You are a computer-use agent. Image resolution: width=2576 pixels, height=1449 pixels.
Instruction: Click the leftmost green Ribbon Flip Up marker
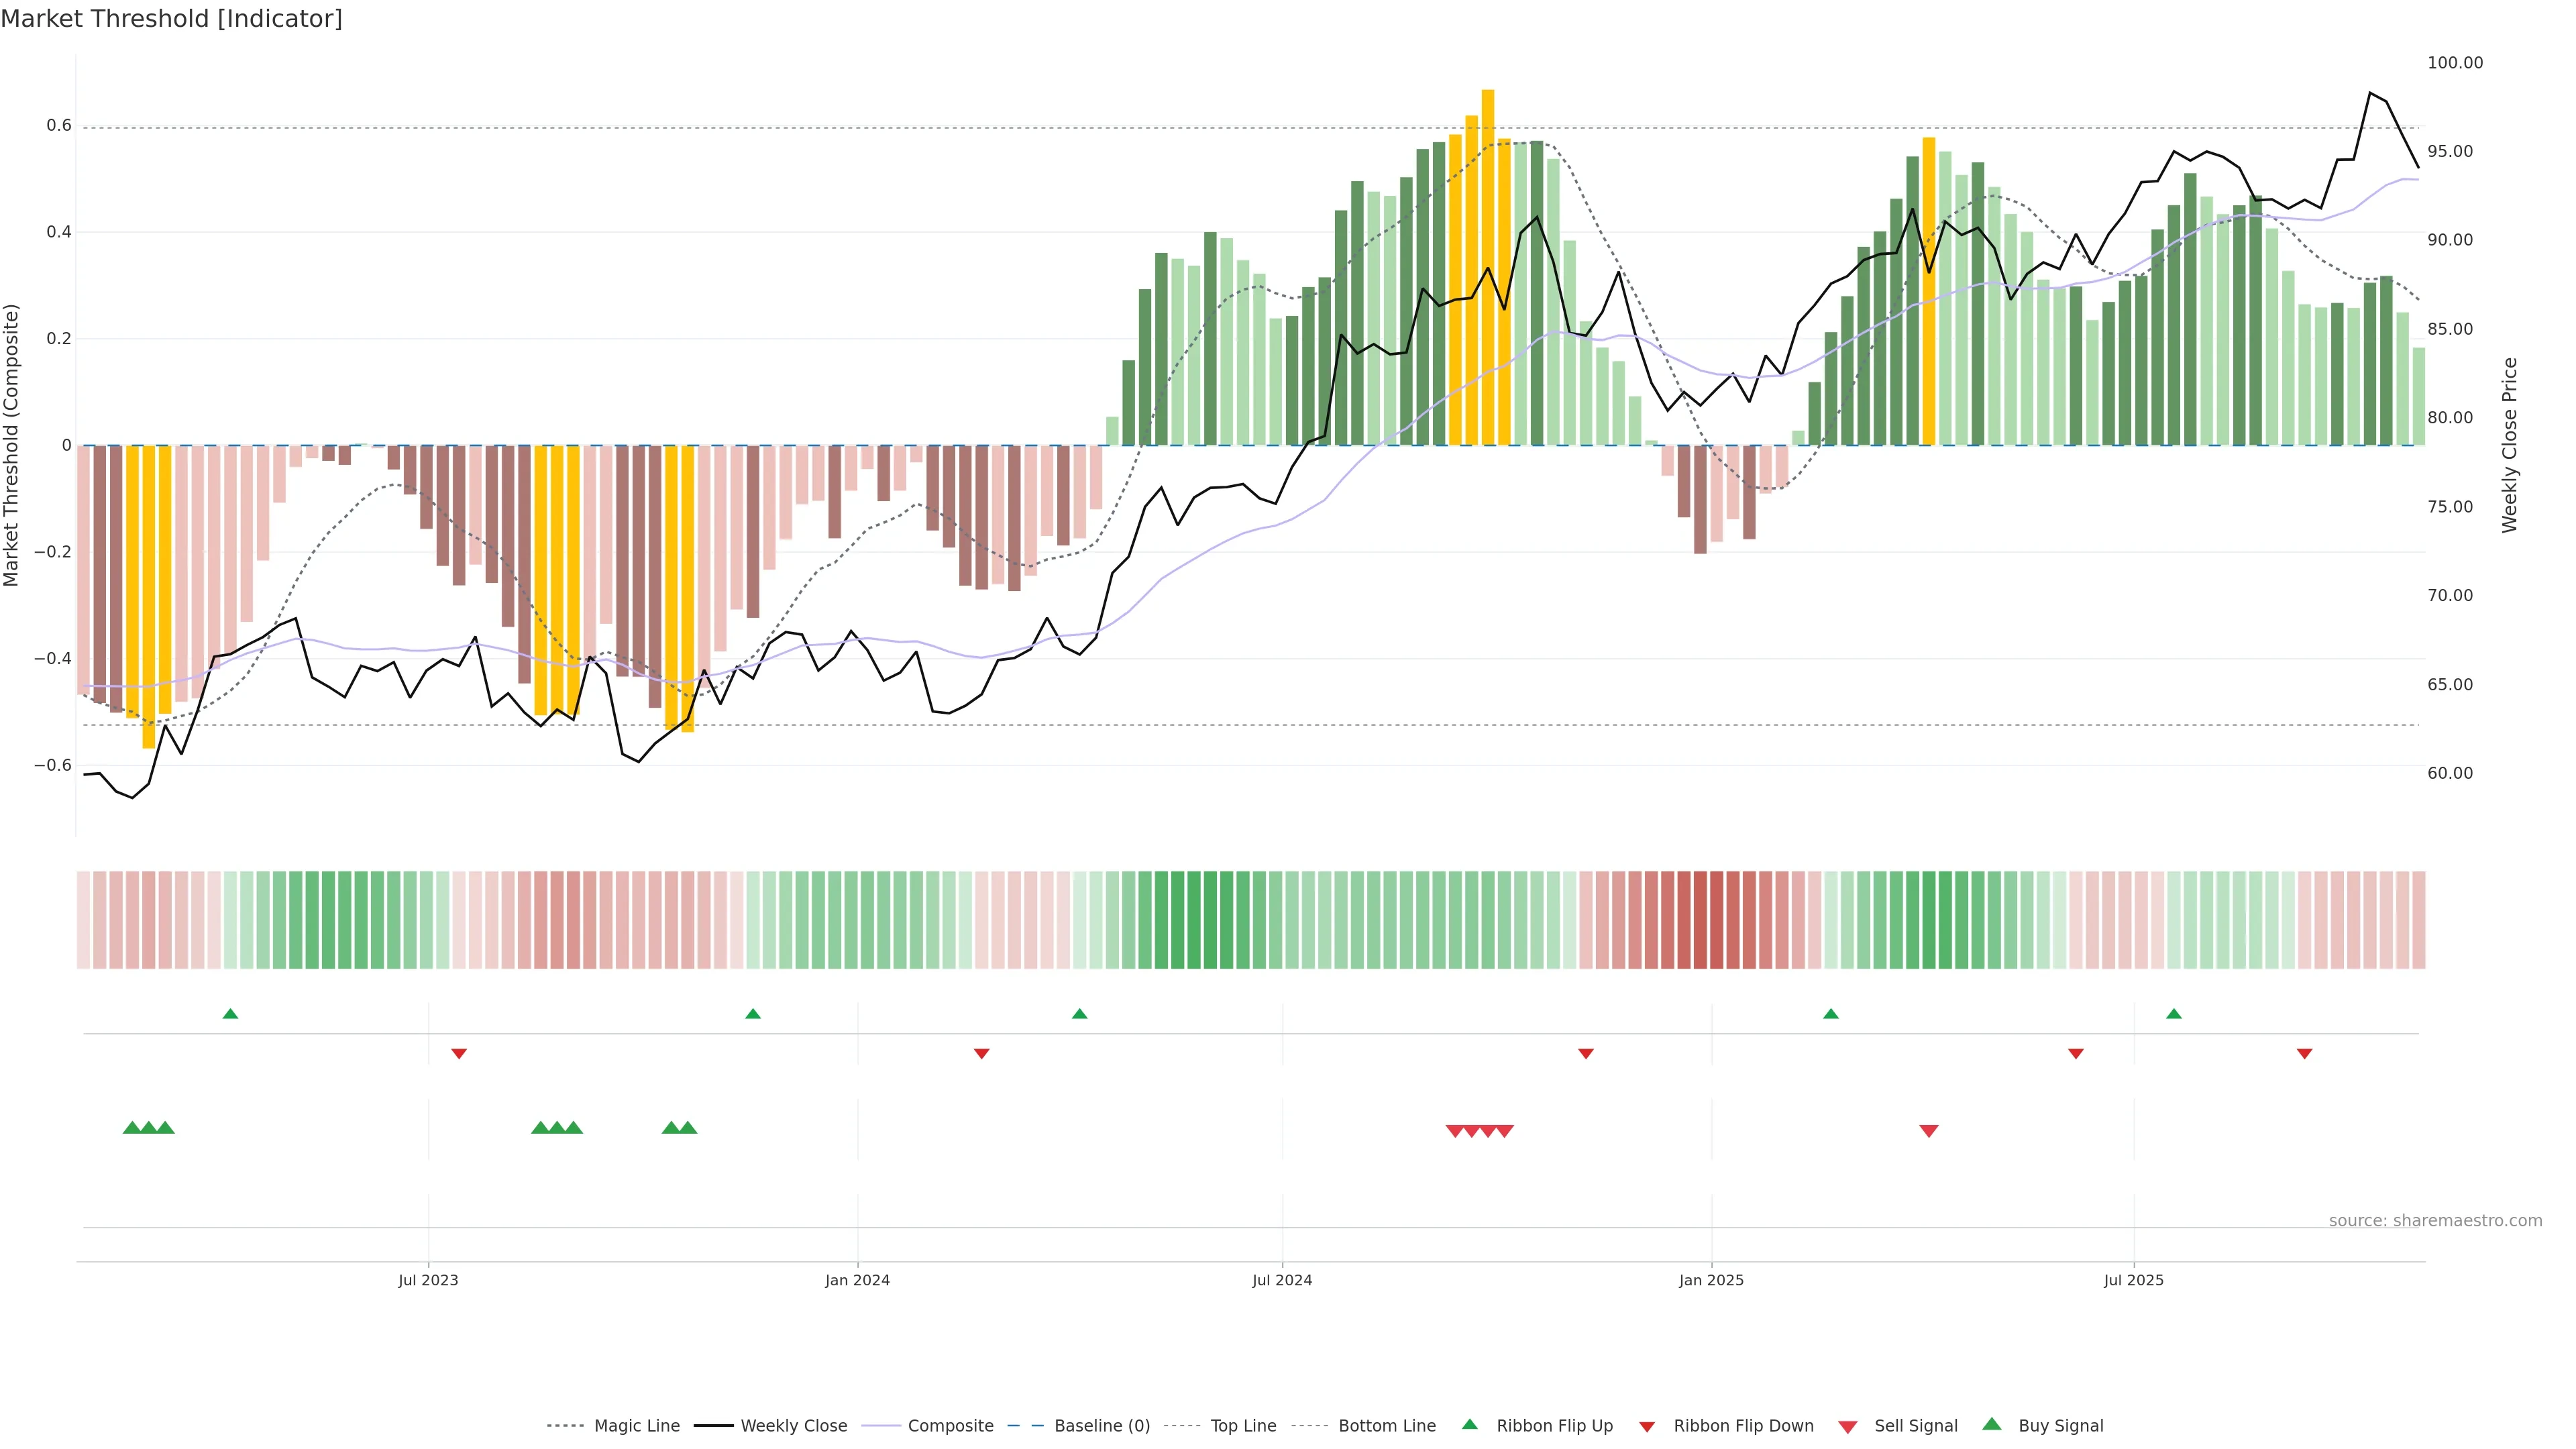[x=230, y=1014]
